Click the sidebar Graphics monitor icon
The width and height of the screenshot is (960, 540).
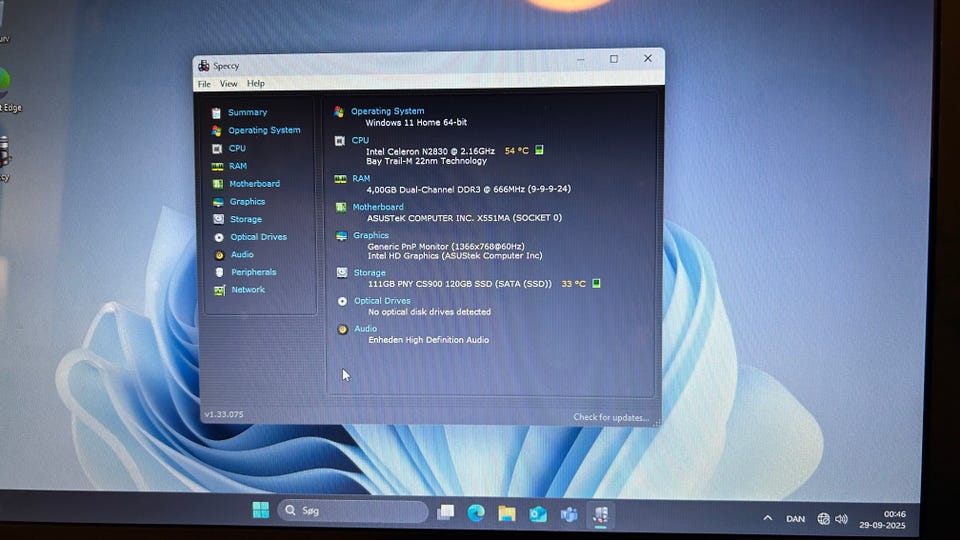point(218,202)
